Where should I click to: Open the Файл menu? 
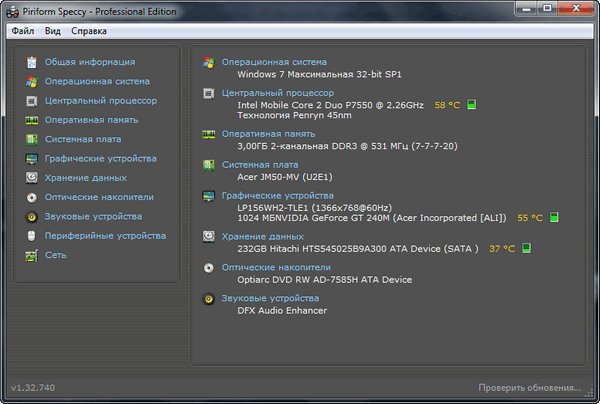[x=23, y=31]
